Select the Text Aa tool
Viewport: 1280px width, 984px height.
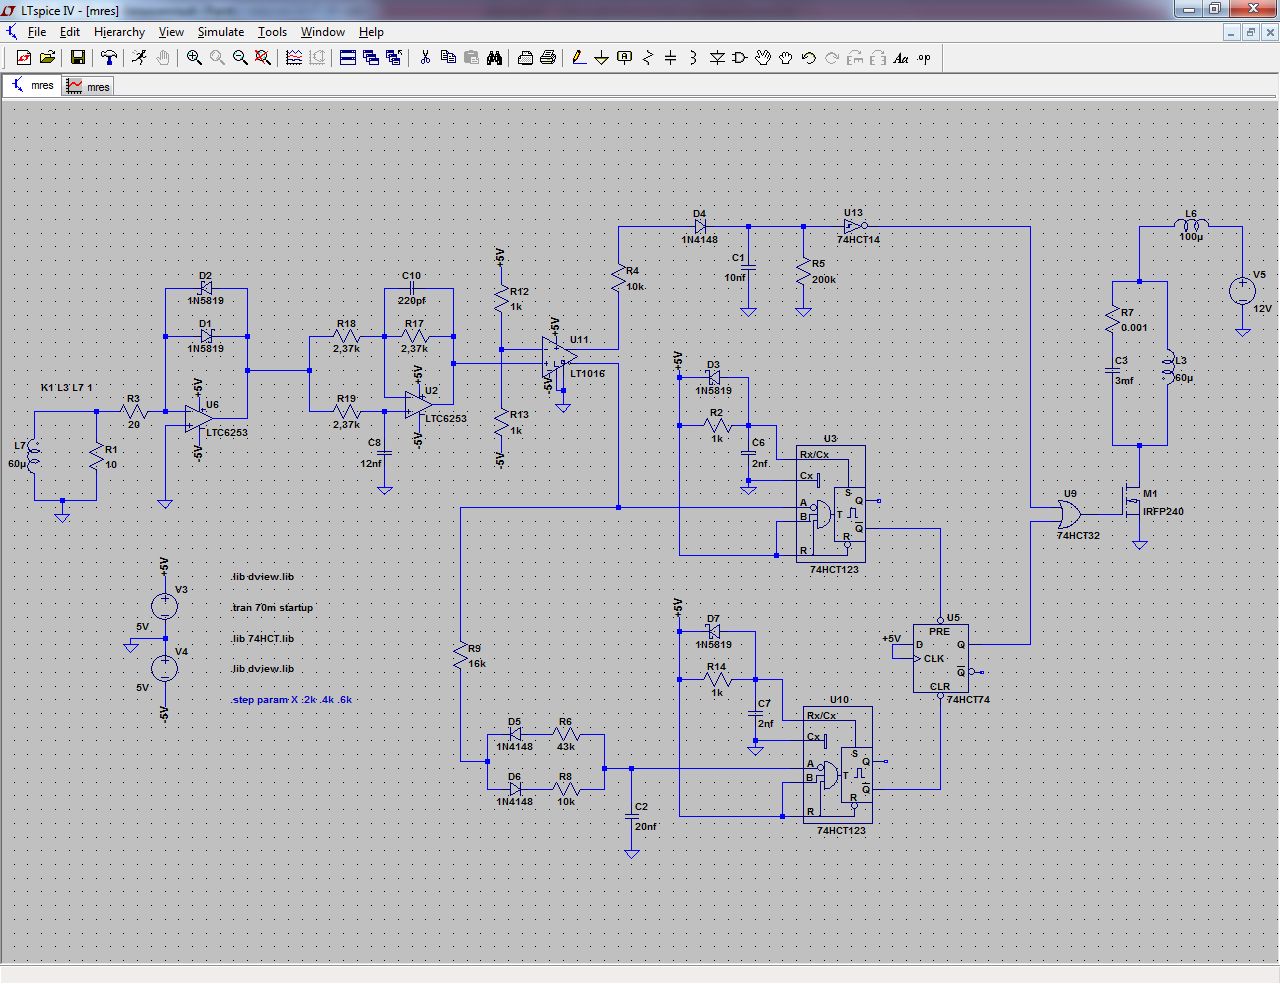[901, 58]
